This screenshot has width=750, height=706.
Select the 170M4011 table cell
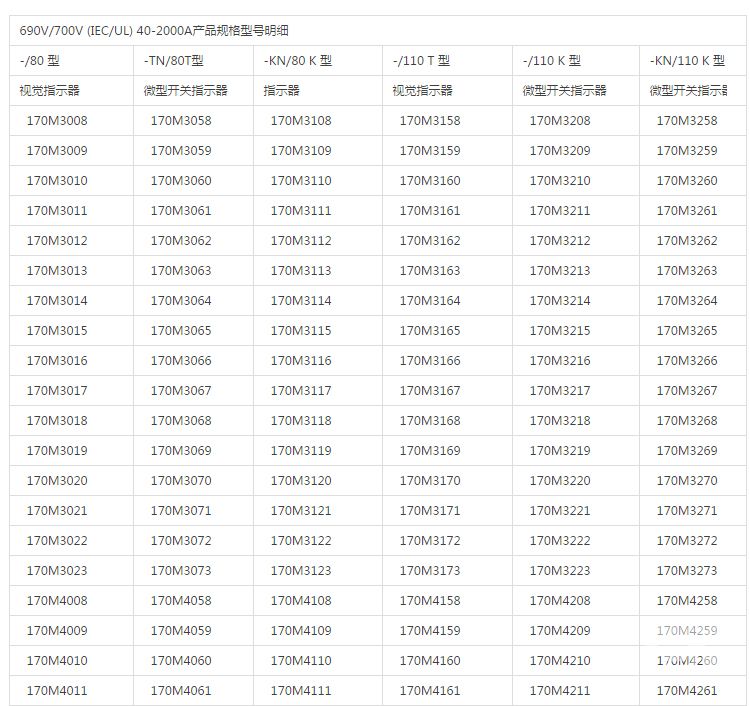[x=57, y=691]
